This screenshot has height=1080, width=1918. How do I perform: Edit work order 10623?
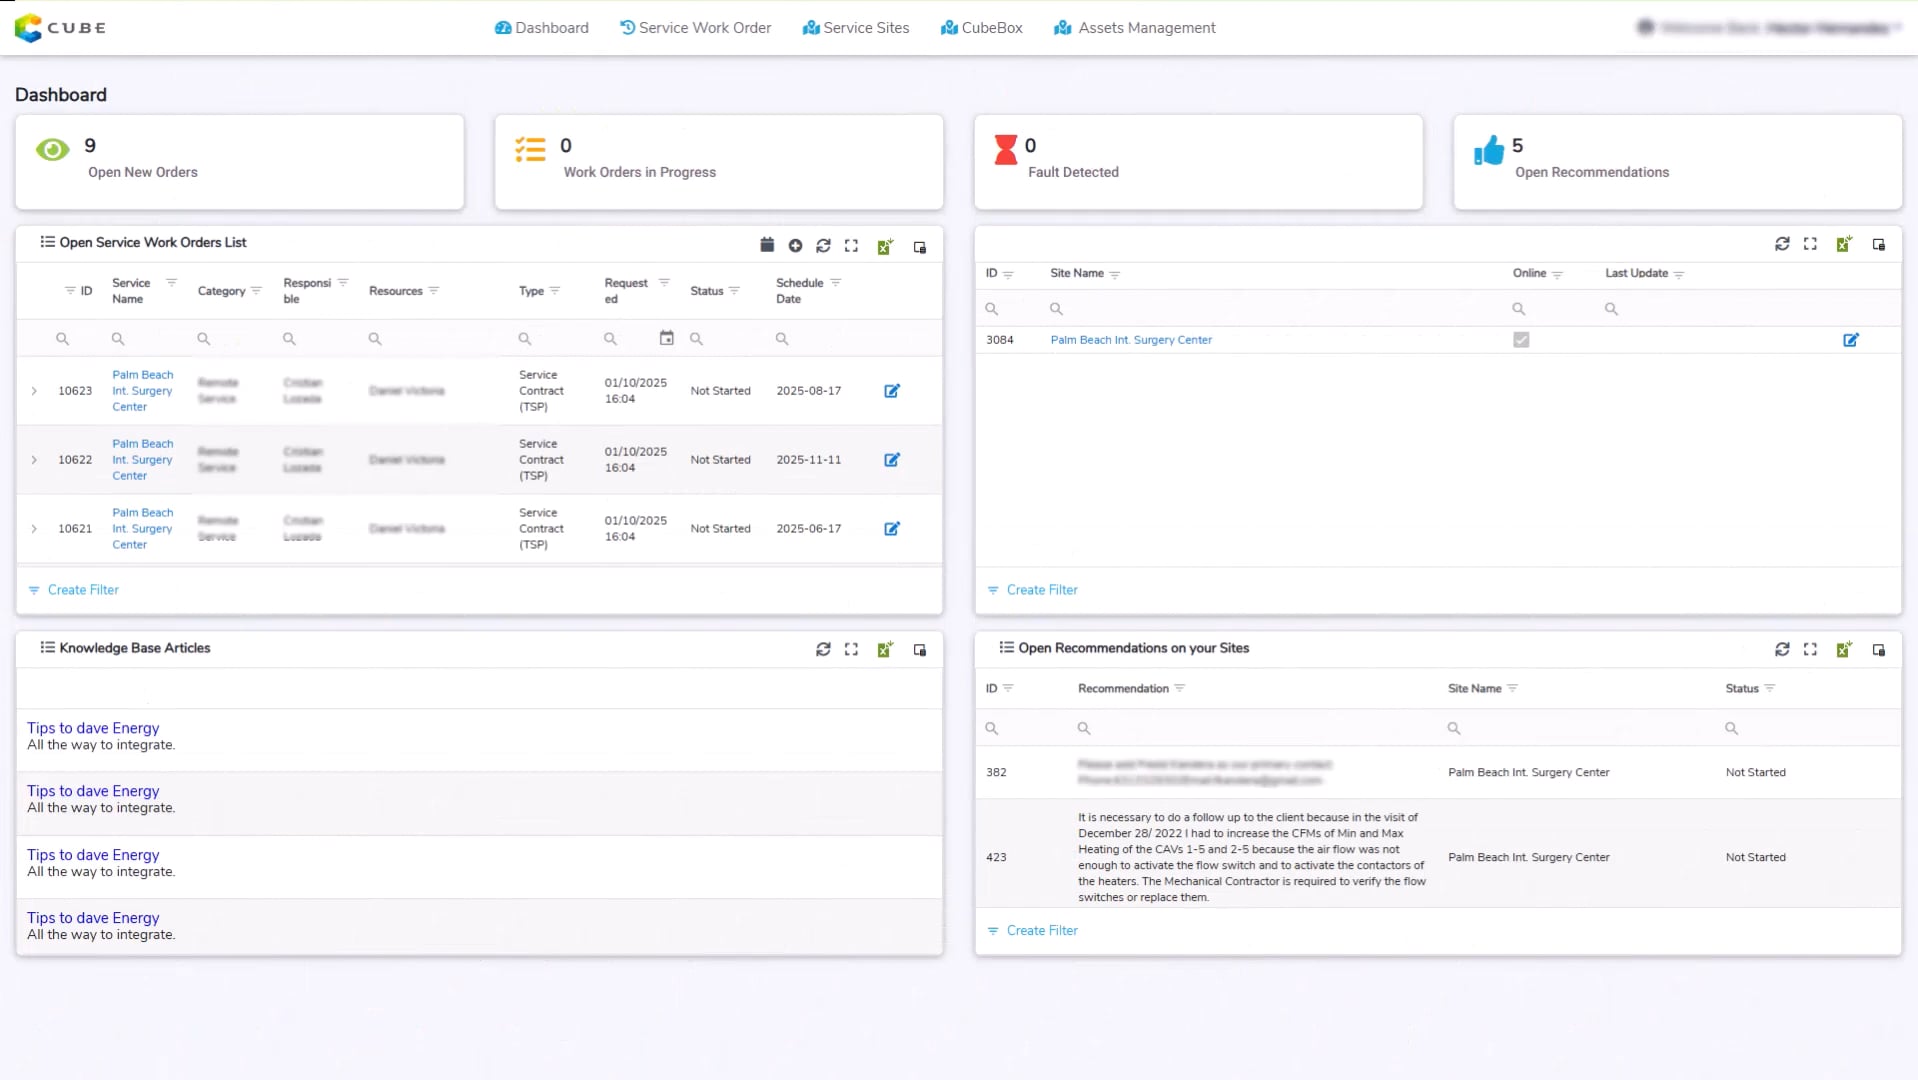(891, 391)
